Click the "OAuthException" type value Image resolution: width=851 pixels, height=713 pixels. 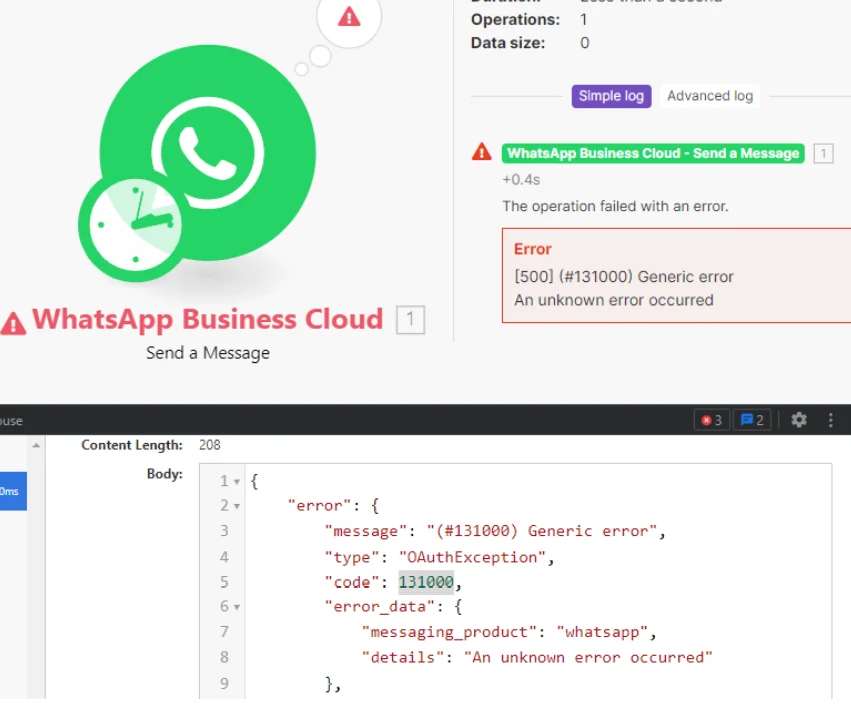pyautogui.click(x=472, y=557)
